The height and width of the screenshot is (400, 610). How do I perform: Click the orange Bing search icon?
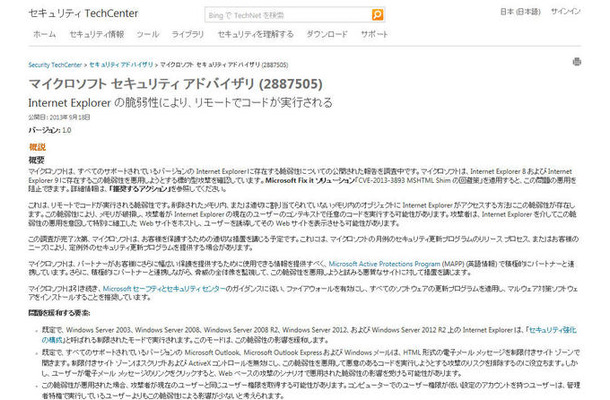tap(377, 15)
